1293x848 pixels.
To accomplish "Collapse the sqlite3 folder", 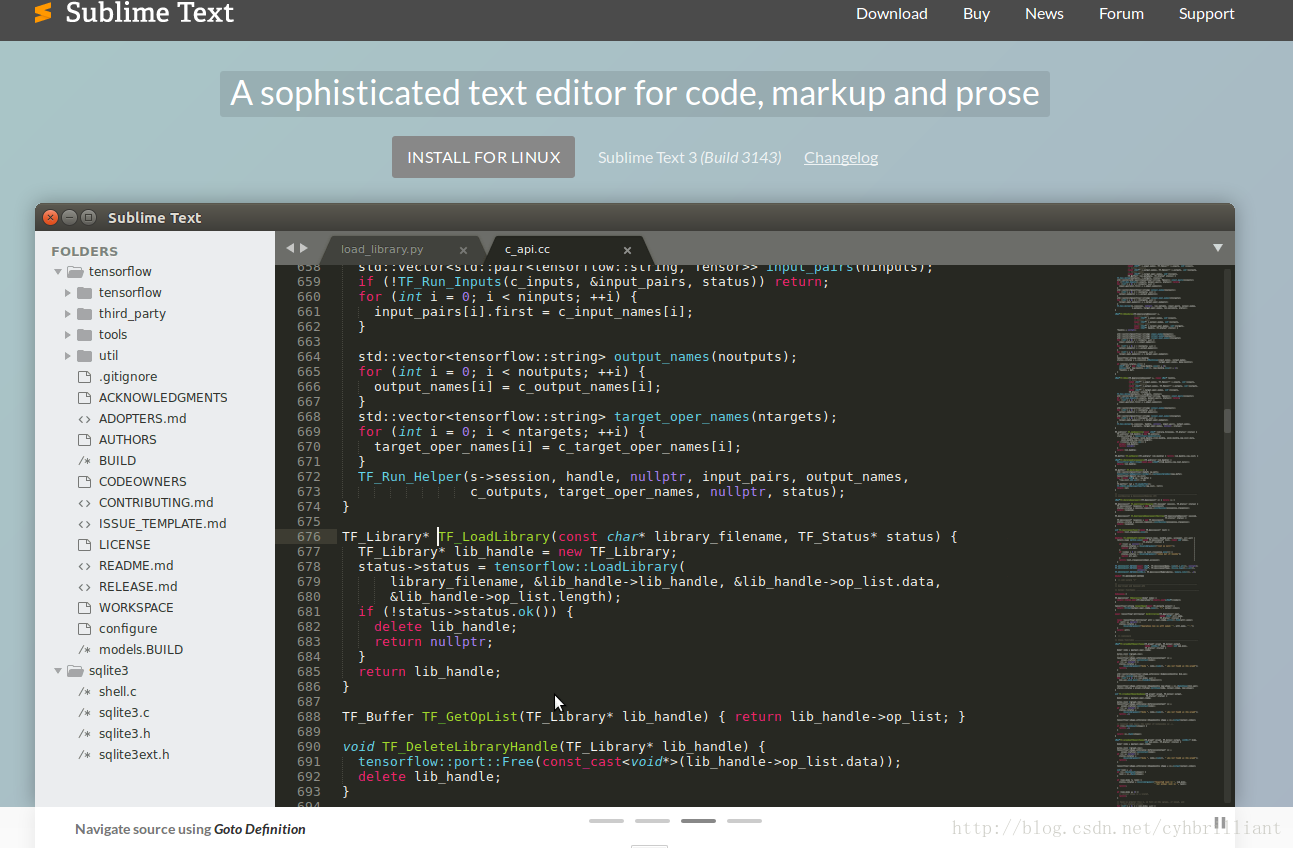I will click(x=58, y=671).
